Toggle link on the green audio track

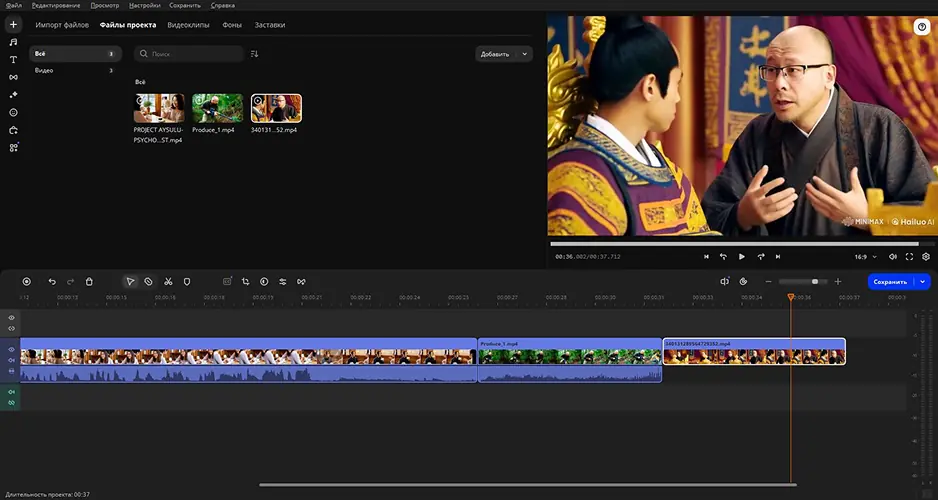pos(11,403)
